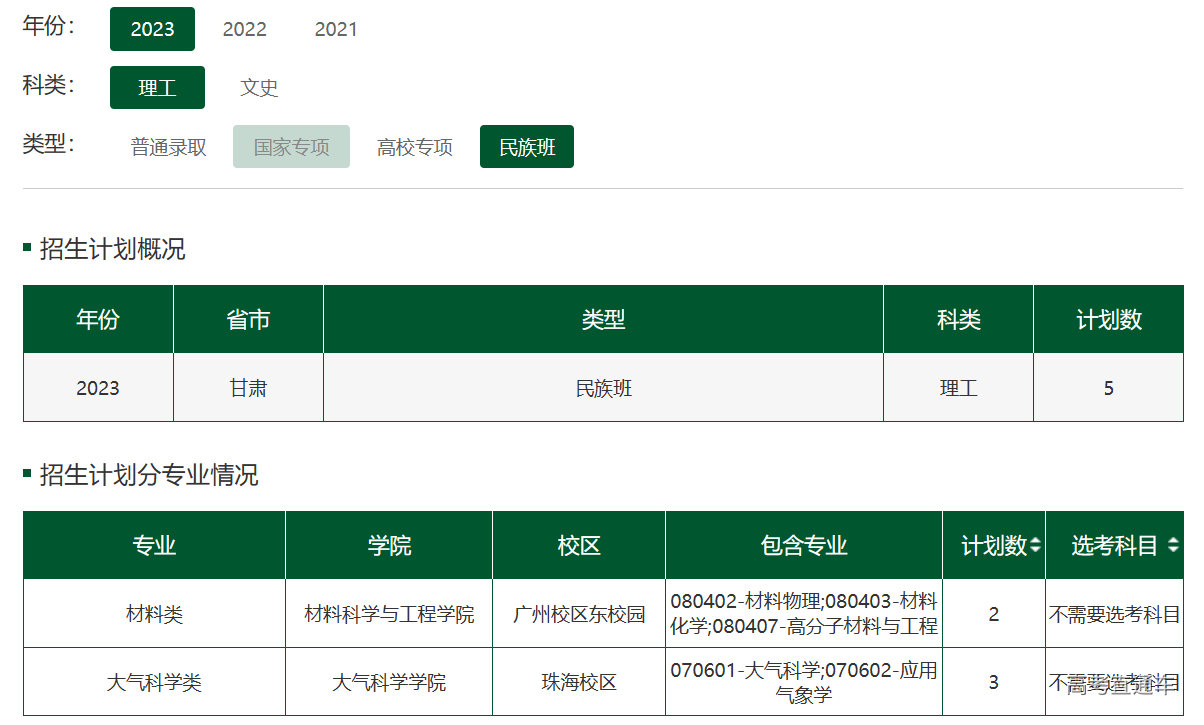Viewport: 1204px width, 725px height.
Task: Select the 2023 year filter
Action: pyautogui.click(x=152, y=29)
